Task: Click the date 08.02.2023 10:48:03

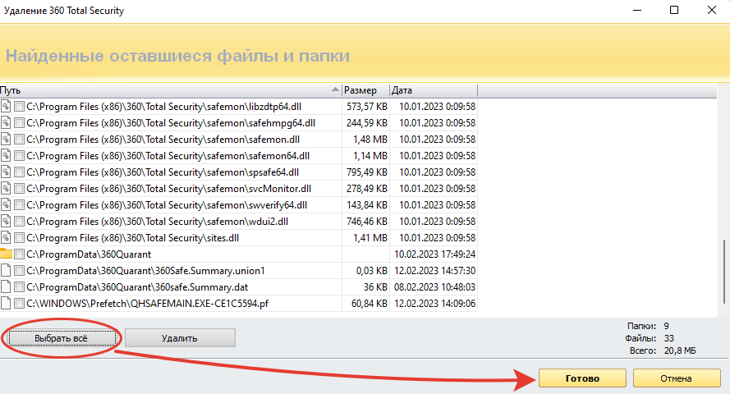Action: point(435,287)
